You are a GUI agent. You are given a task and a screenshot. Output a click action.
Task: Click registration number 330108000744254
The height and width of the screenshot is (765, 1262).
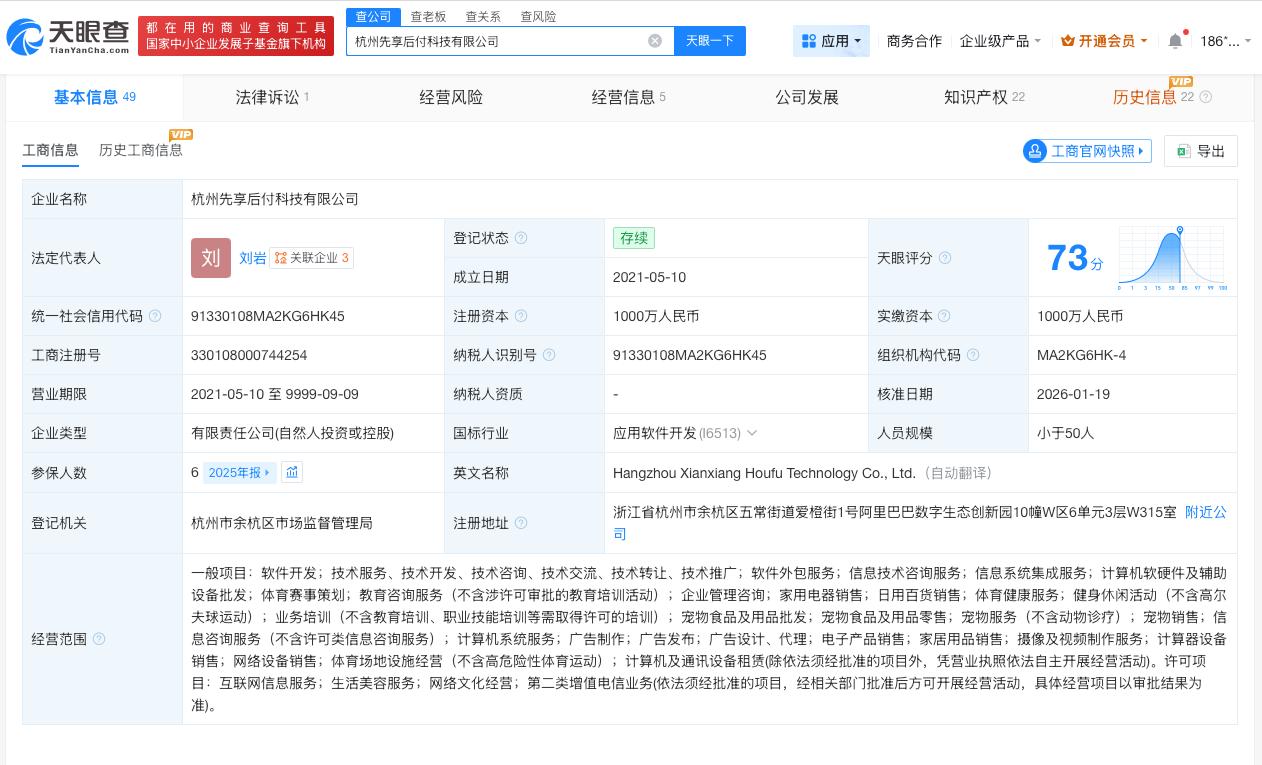(x=249, y=355)
